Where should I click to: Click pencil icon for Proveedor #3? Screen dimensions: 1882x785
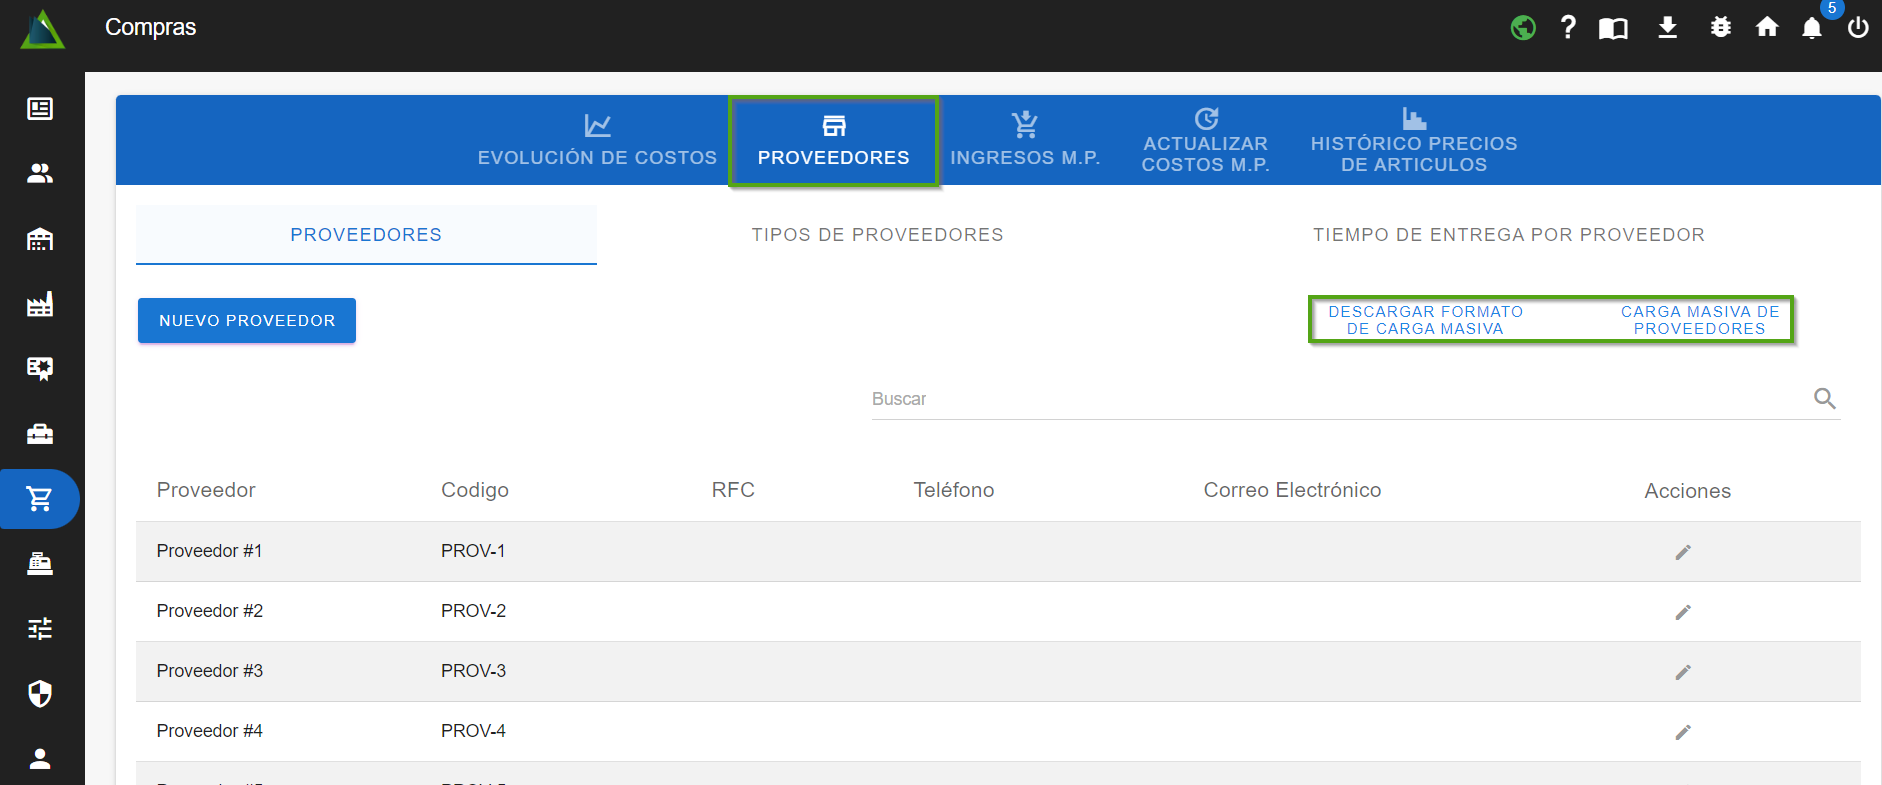pyautogui.click(x=1683, y=672)
